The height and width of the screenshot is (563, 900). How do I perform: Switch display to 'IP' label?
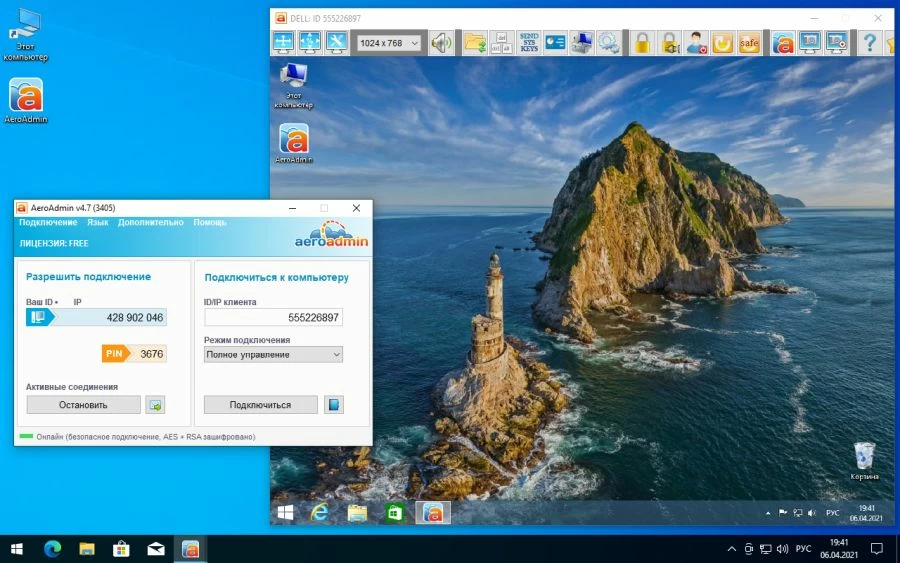click(78, 302)
